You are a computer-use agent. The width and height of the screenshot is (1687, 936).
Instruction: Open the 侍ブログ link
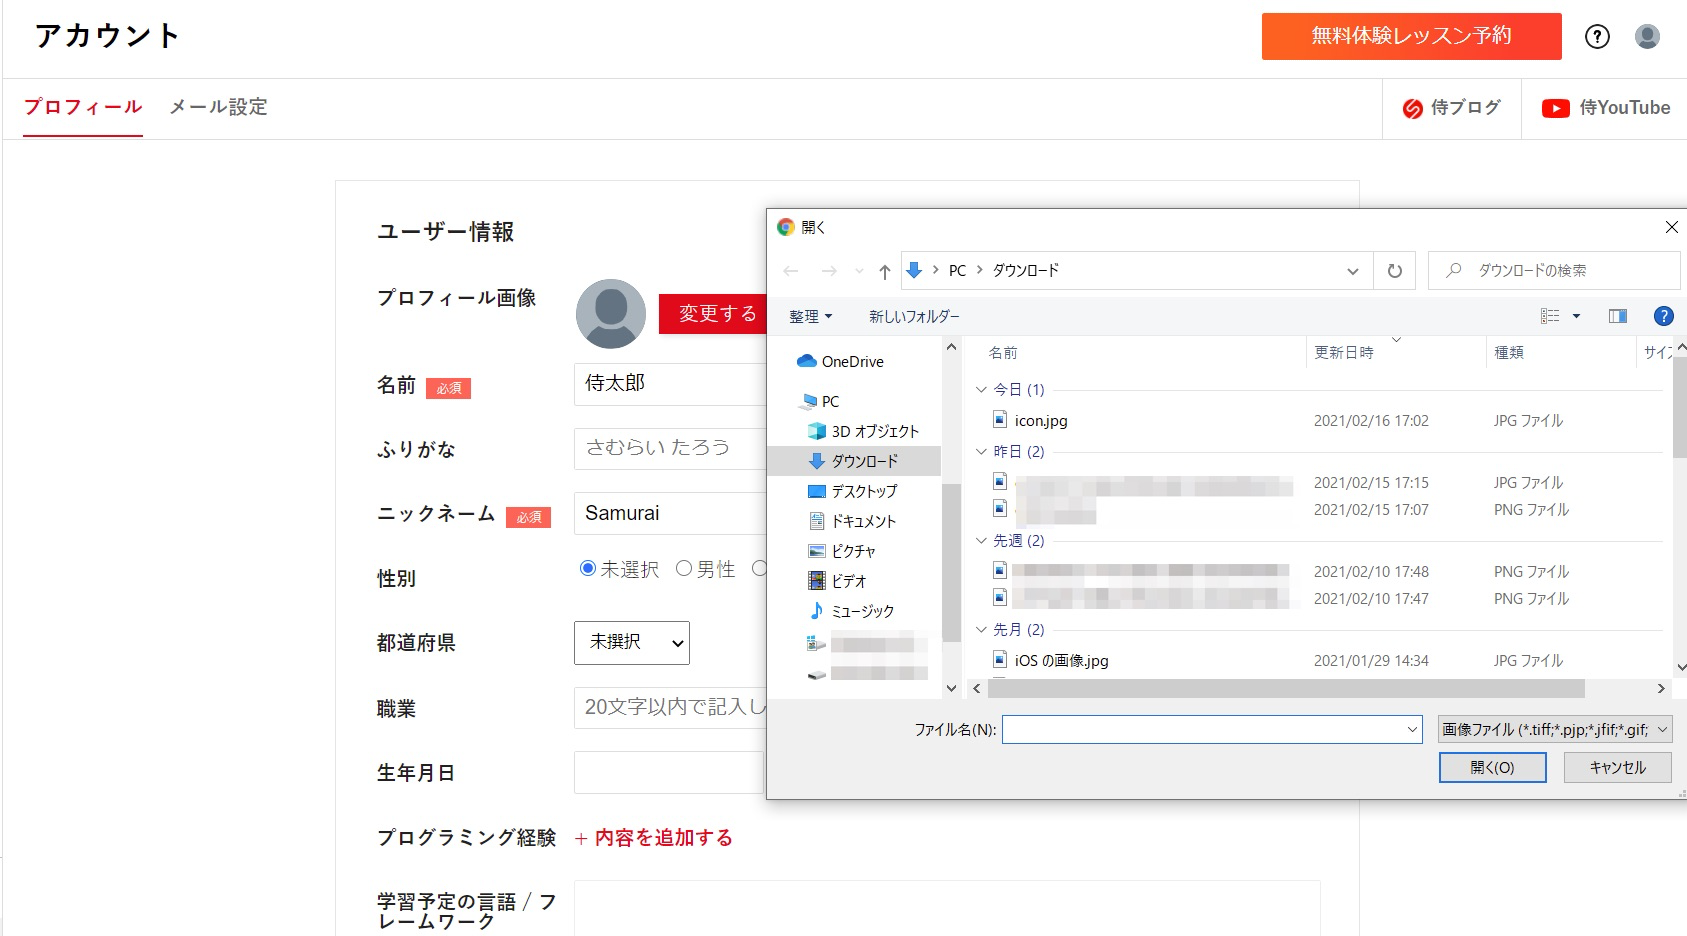(x=1452, y=108)
